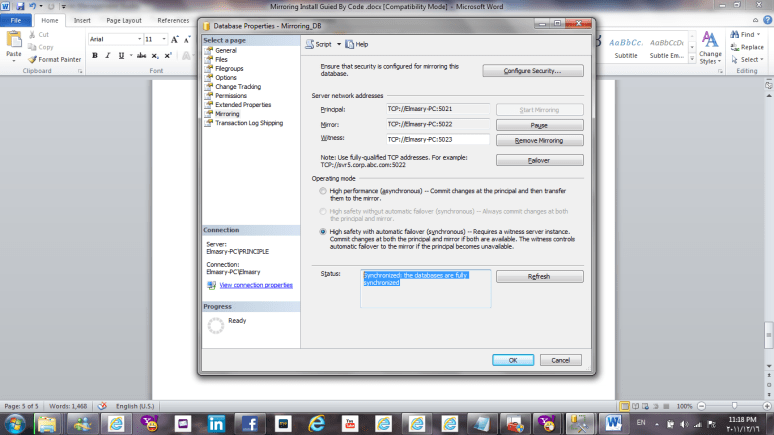Apply Bold formatting from the Font group
774x435 pixels.
[x=95, y=56]
